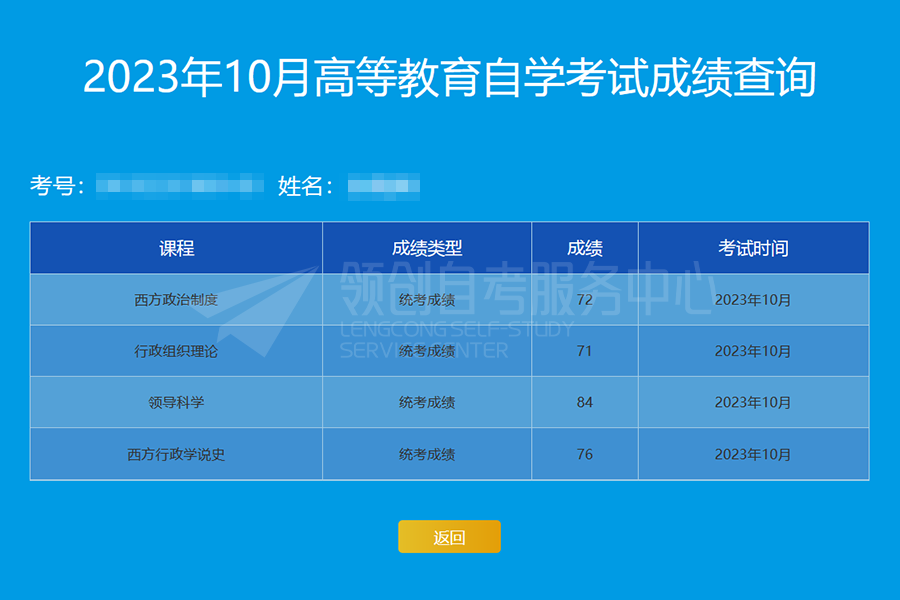
Task: Click the course cell 西方行政学说史
Action: click(176, 454)
